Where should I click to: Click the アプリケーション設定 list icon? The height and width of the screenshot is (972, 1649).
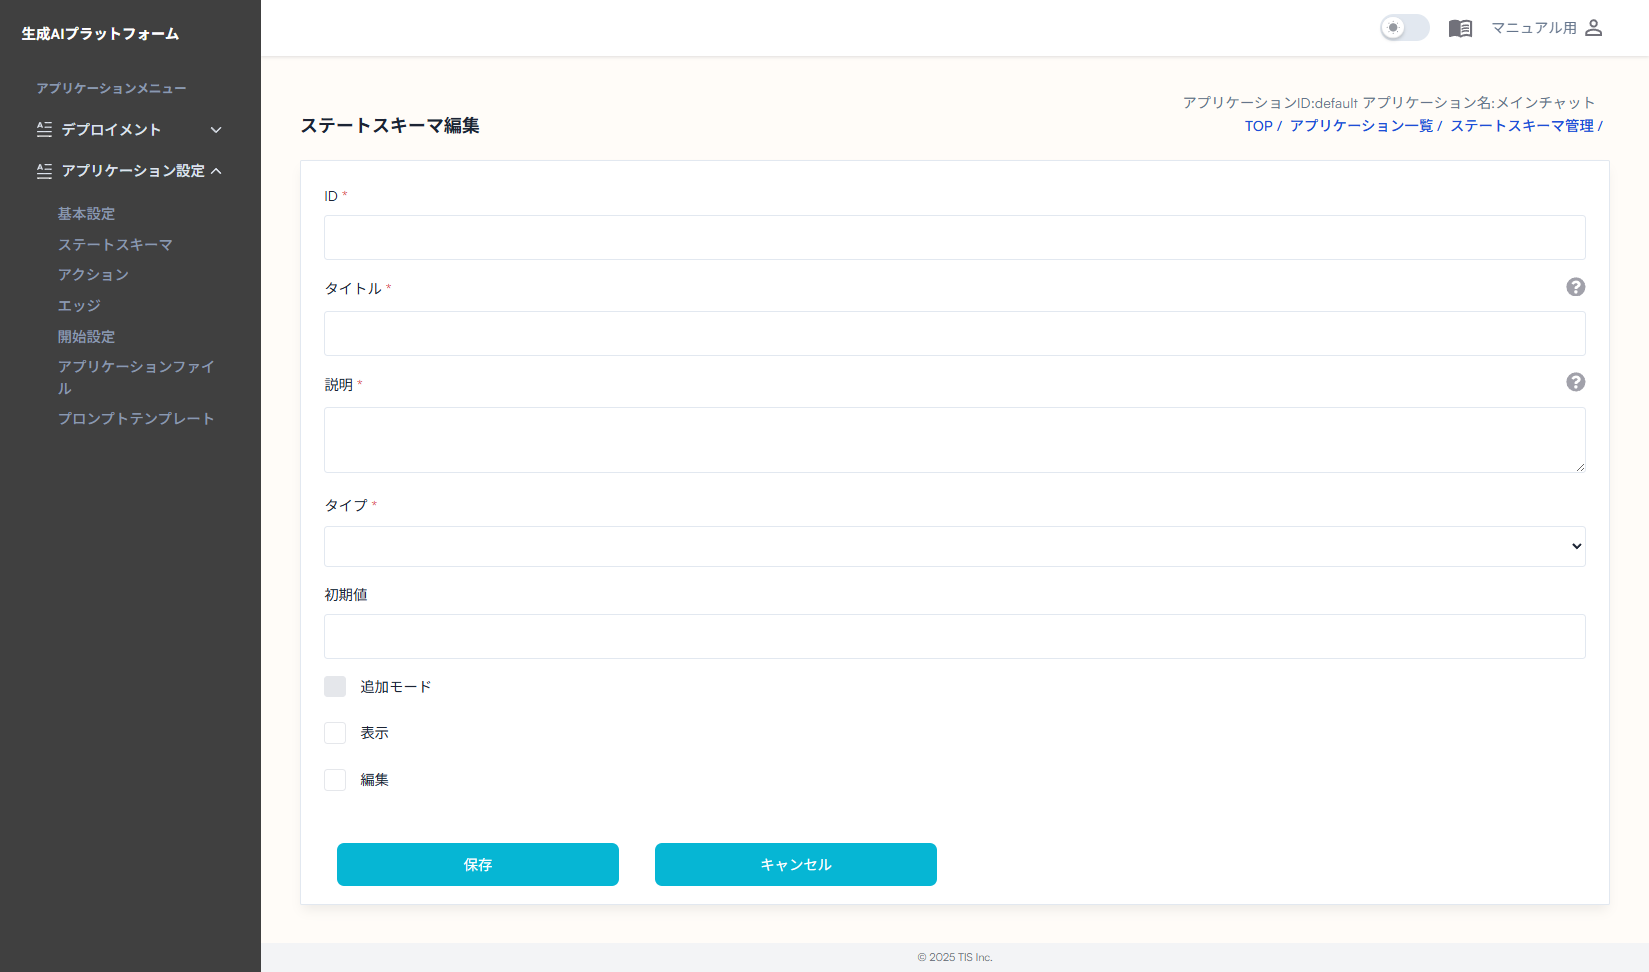click(44, 171)
